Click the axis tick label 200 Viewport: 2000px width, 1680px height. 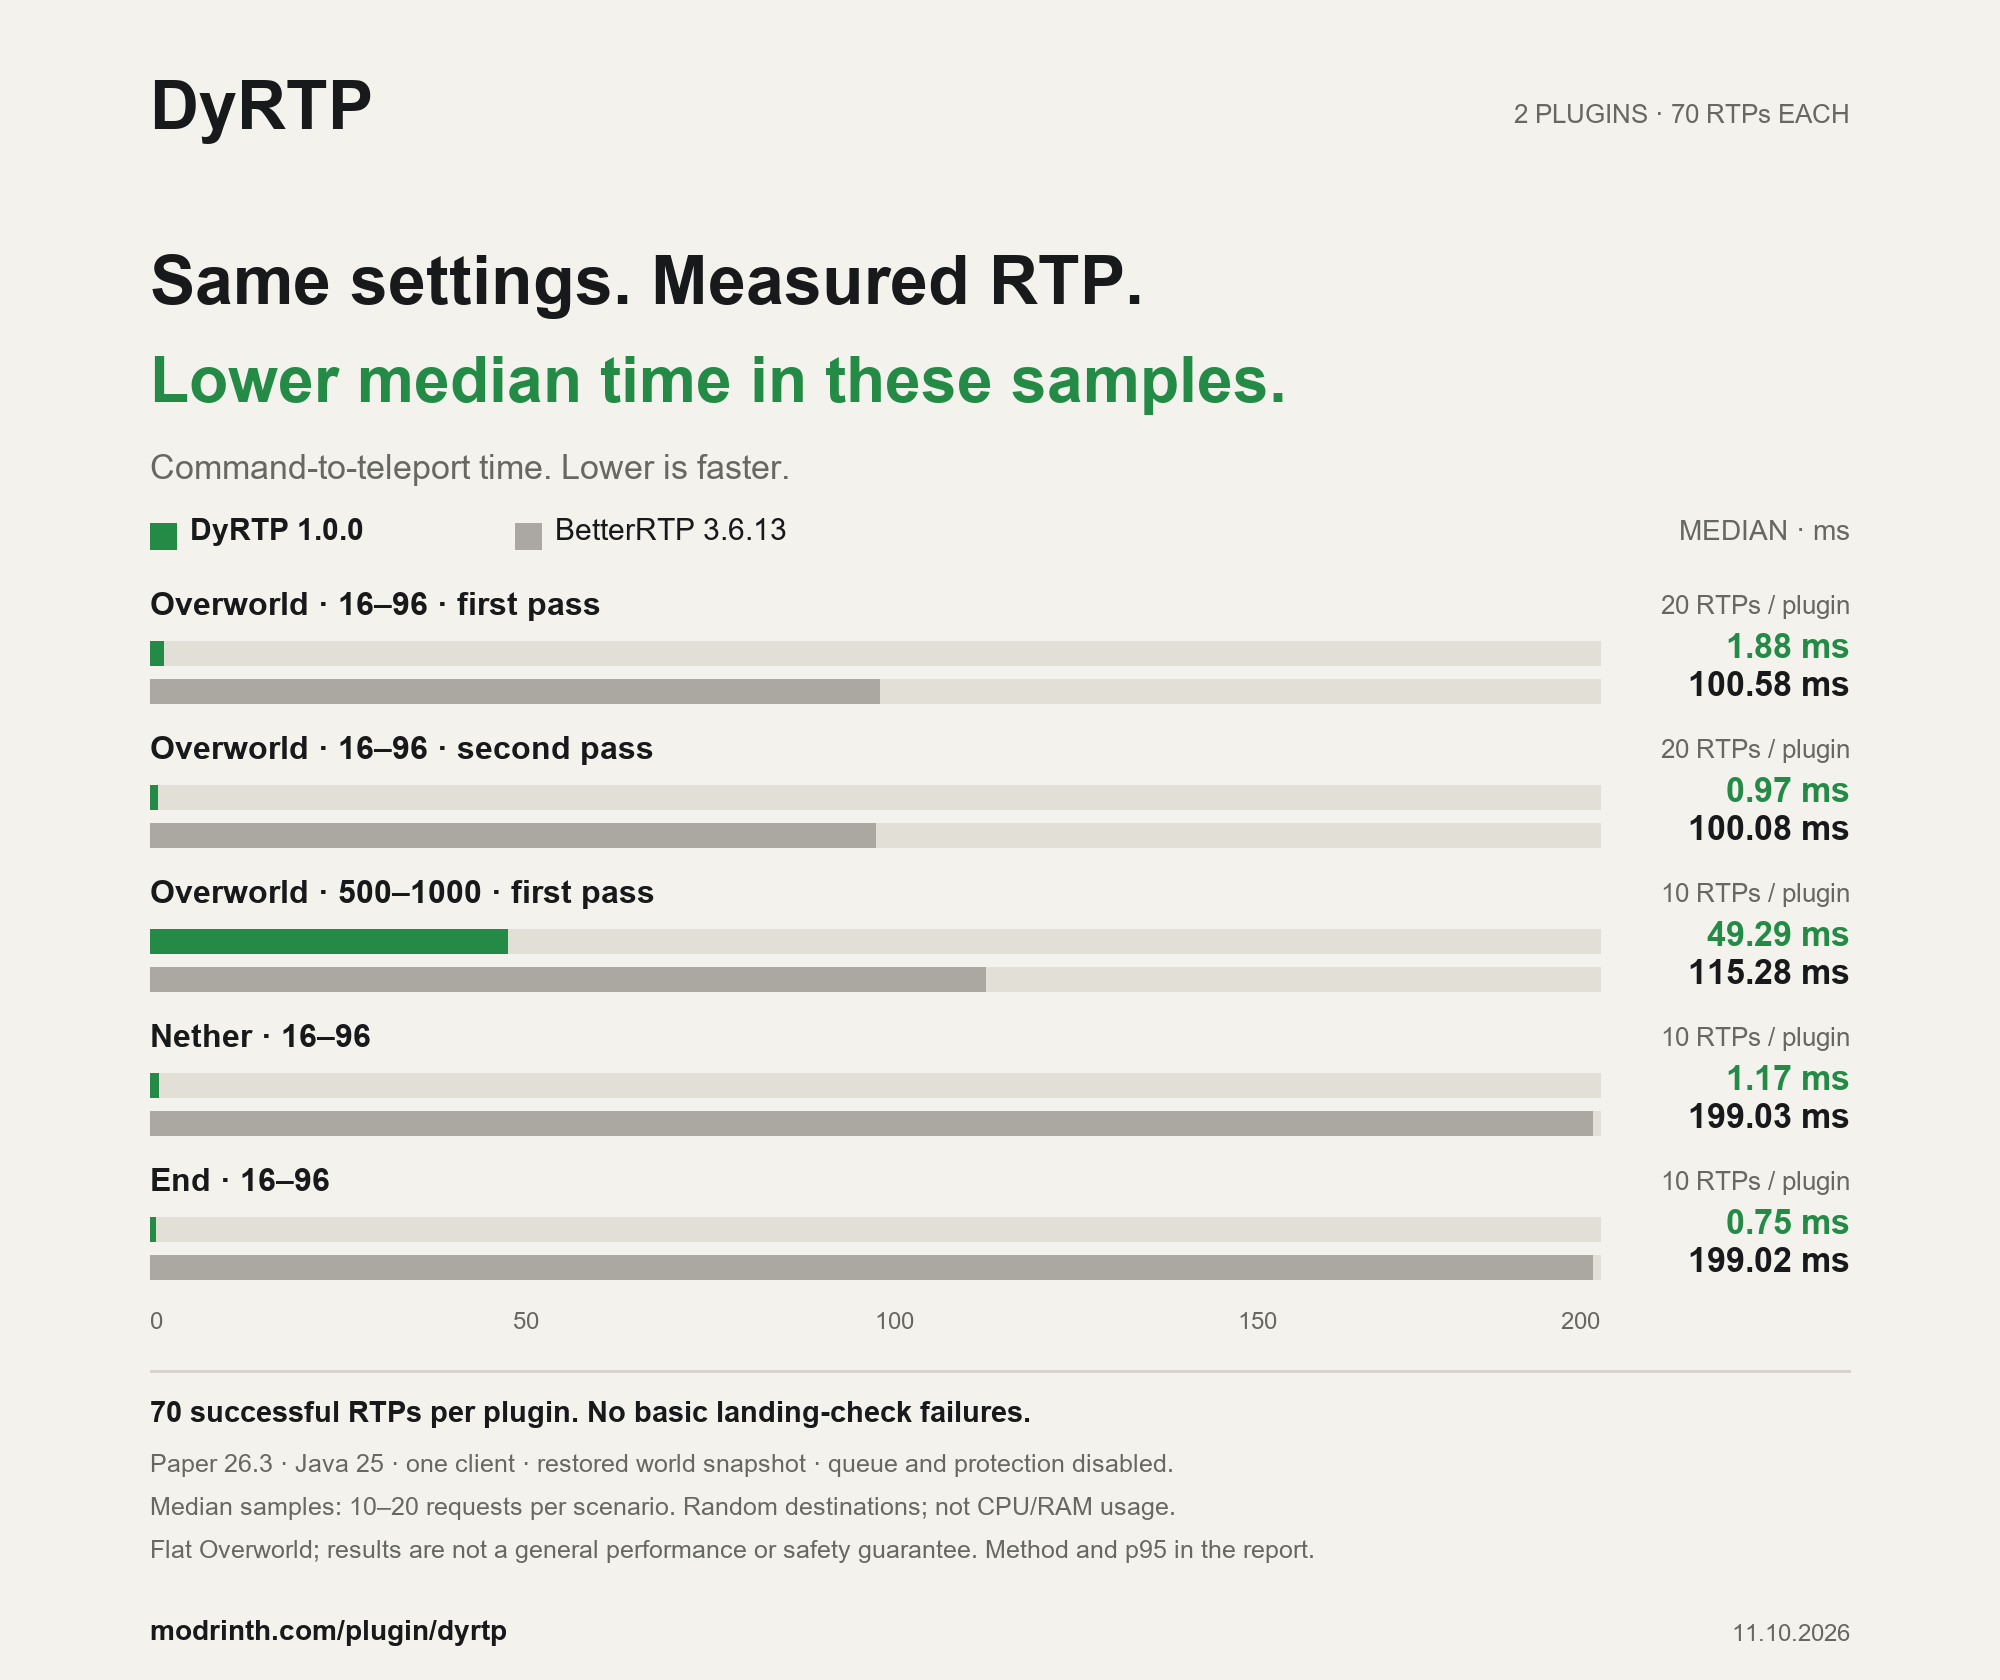[1580, 1321]
